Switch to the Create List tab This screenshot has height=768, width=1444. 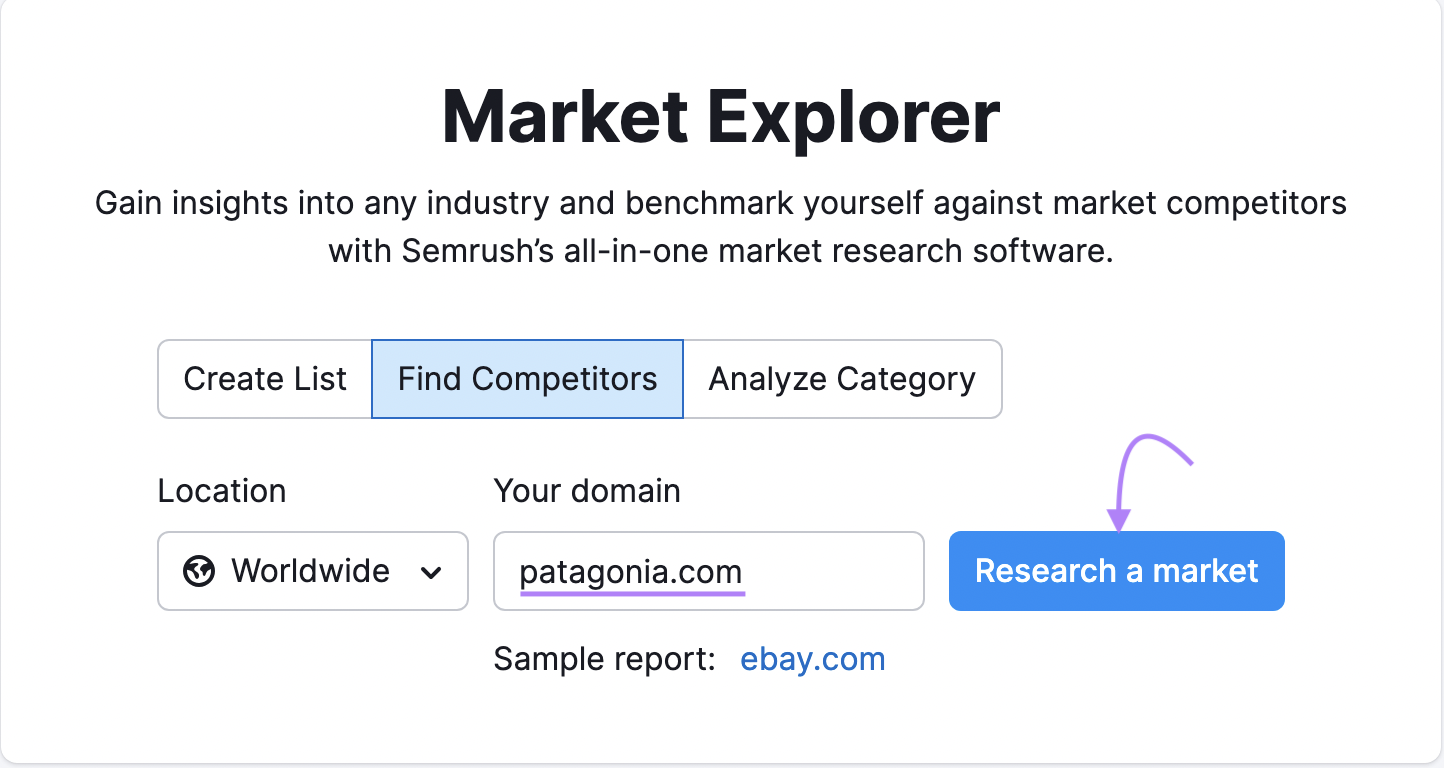(x=264, y=379)
